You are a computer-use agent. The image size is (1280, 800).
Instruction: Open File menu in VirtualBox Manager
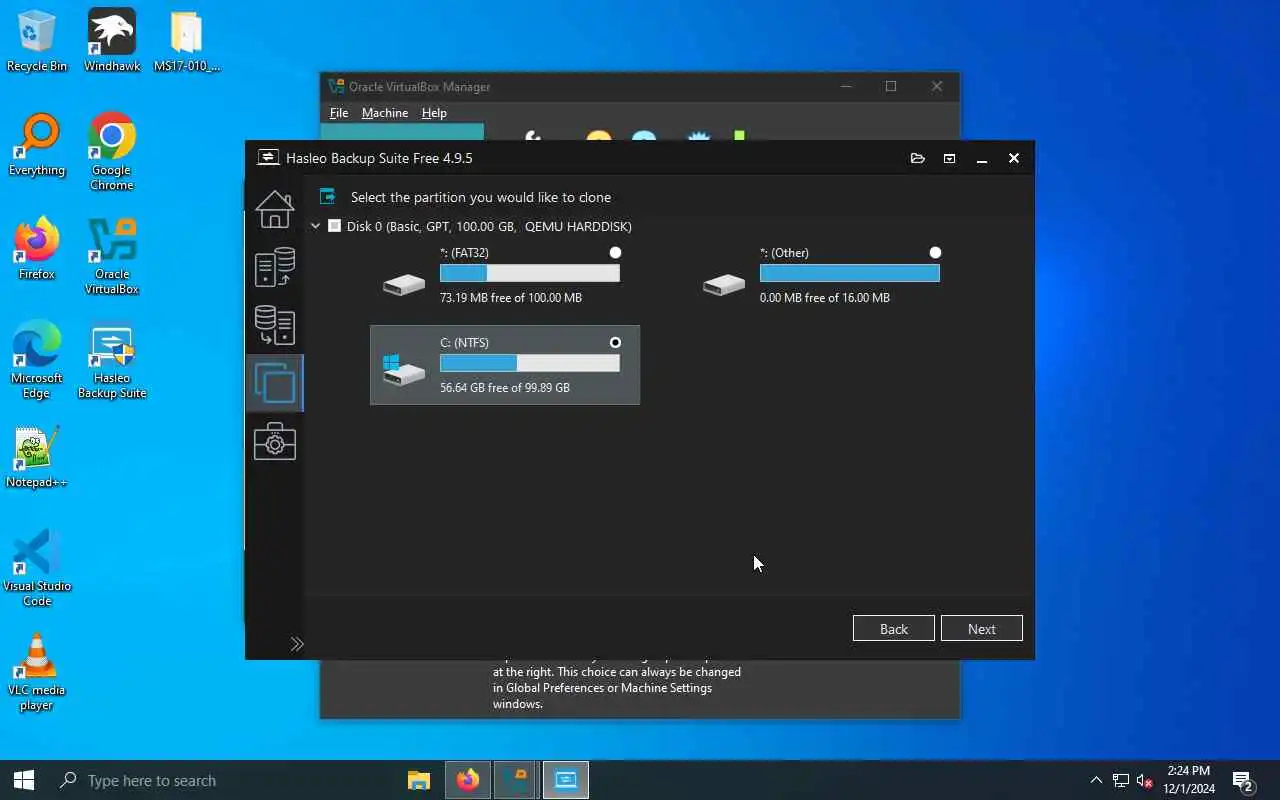click(339, 113)
